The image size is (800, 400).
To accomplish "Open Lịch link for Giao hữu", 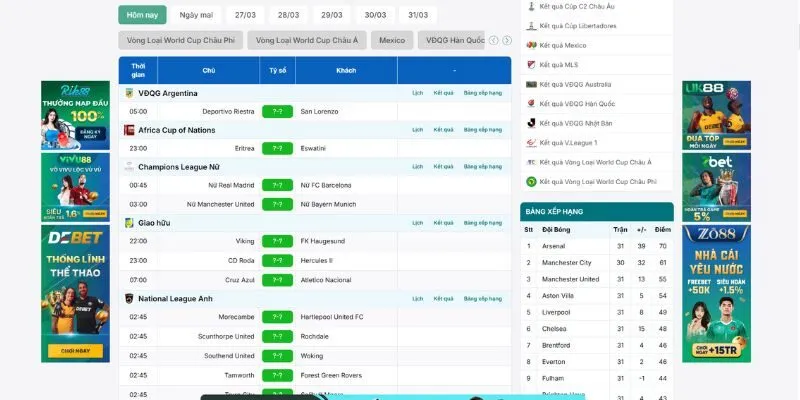I will [417, 223].
